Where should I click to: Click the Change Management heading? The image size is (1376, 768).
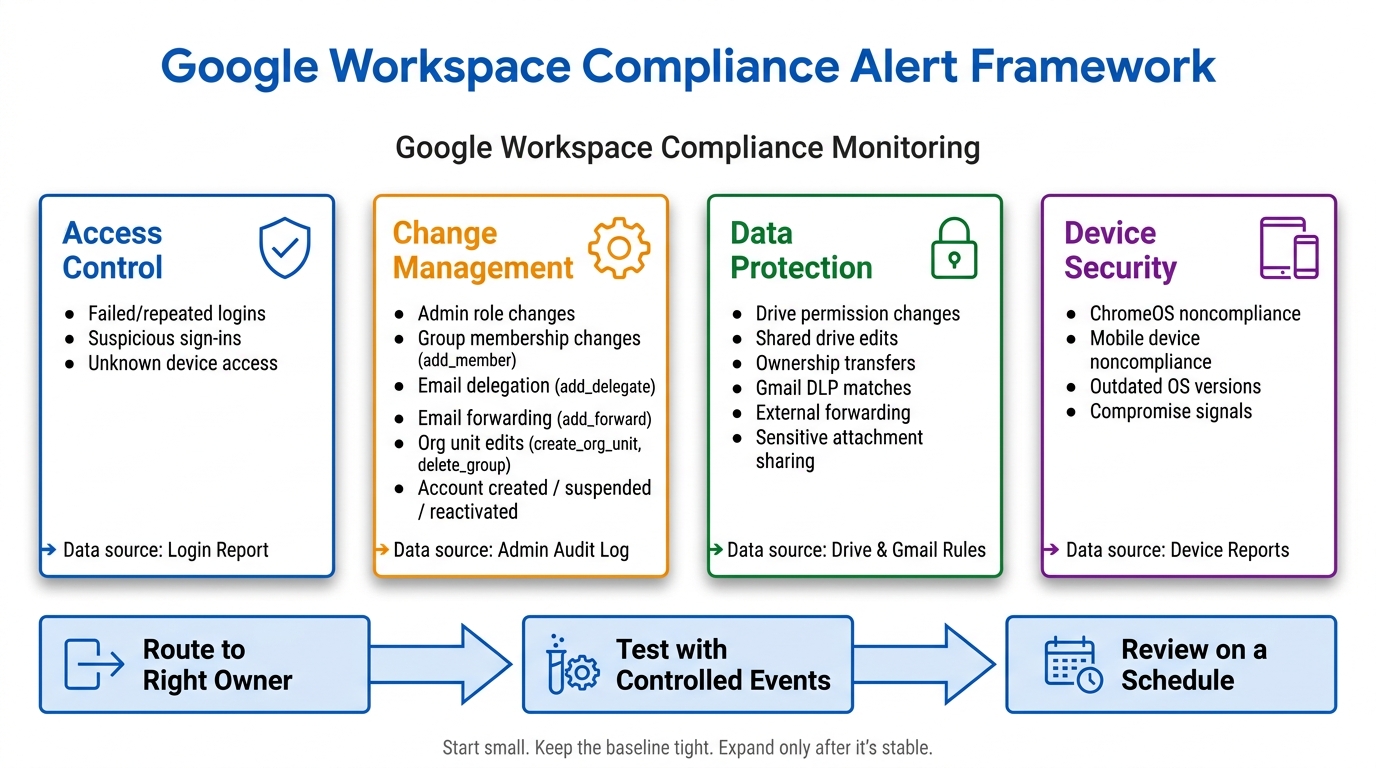(x=483, y=250)
